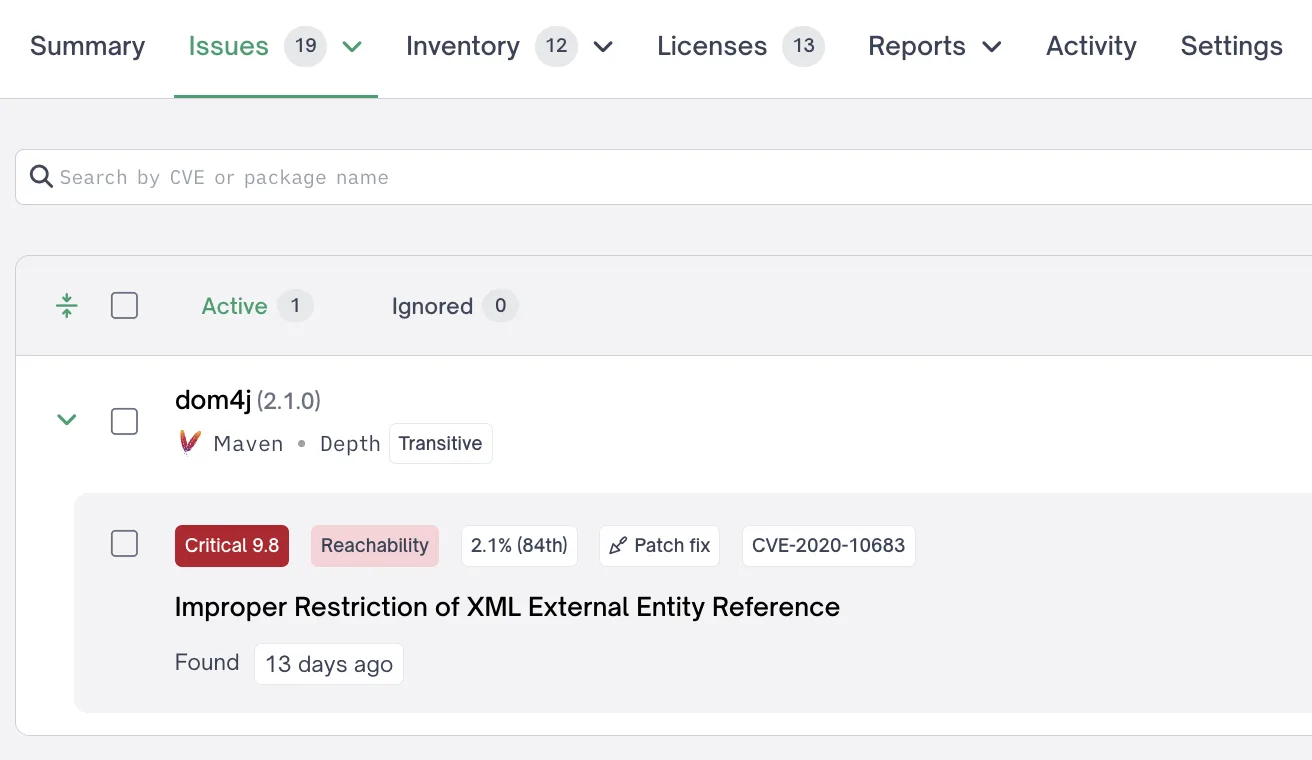Open the Issues dropdown menu

pyautogui.click(x=351, y=46)
